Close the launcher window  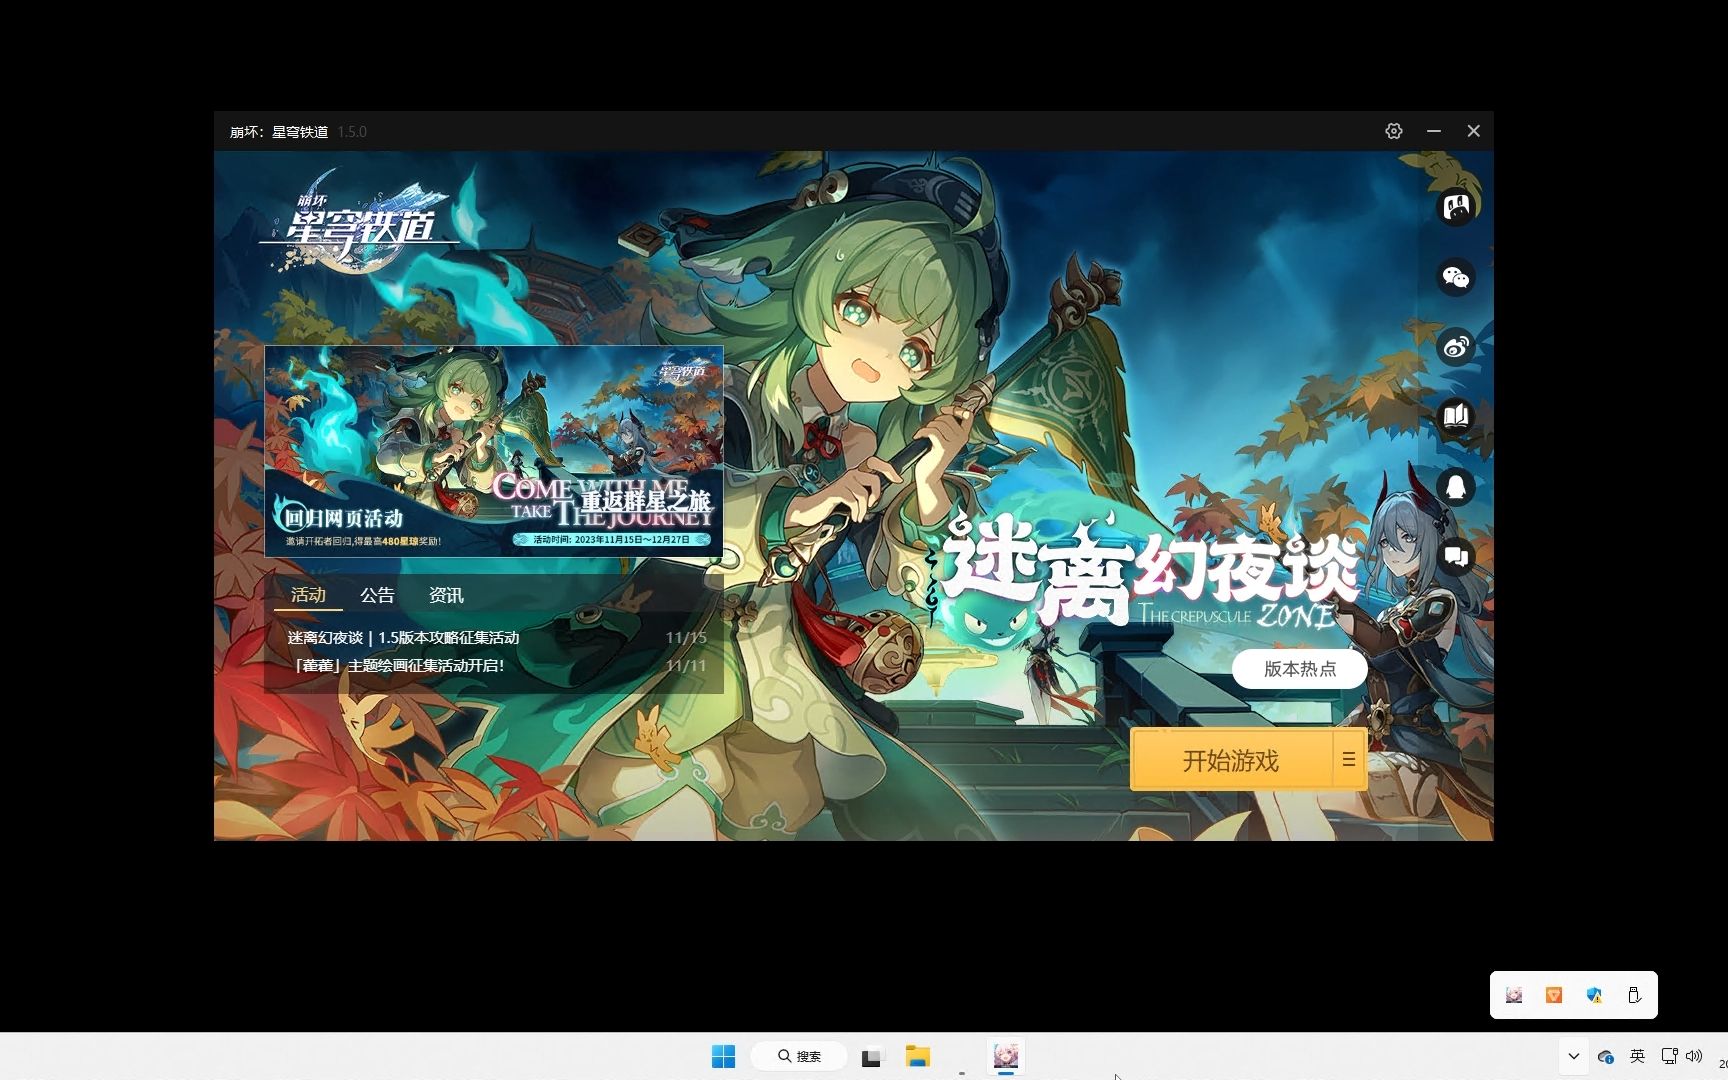[1473, 131]
